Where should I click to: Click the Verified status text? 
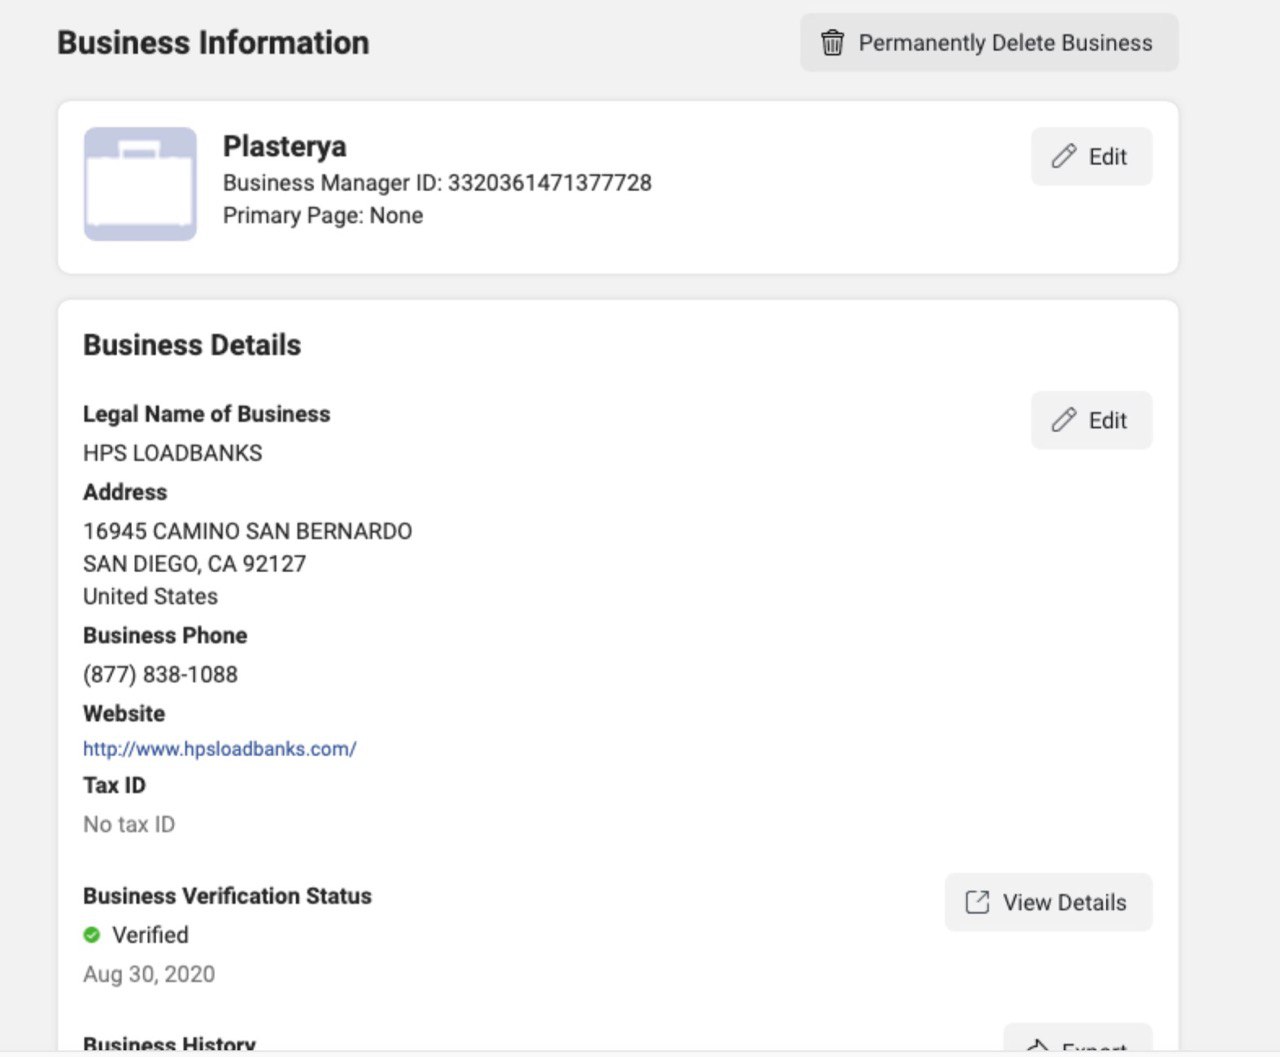click(150, 935)
